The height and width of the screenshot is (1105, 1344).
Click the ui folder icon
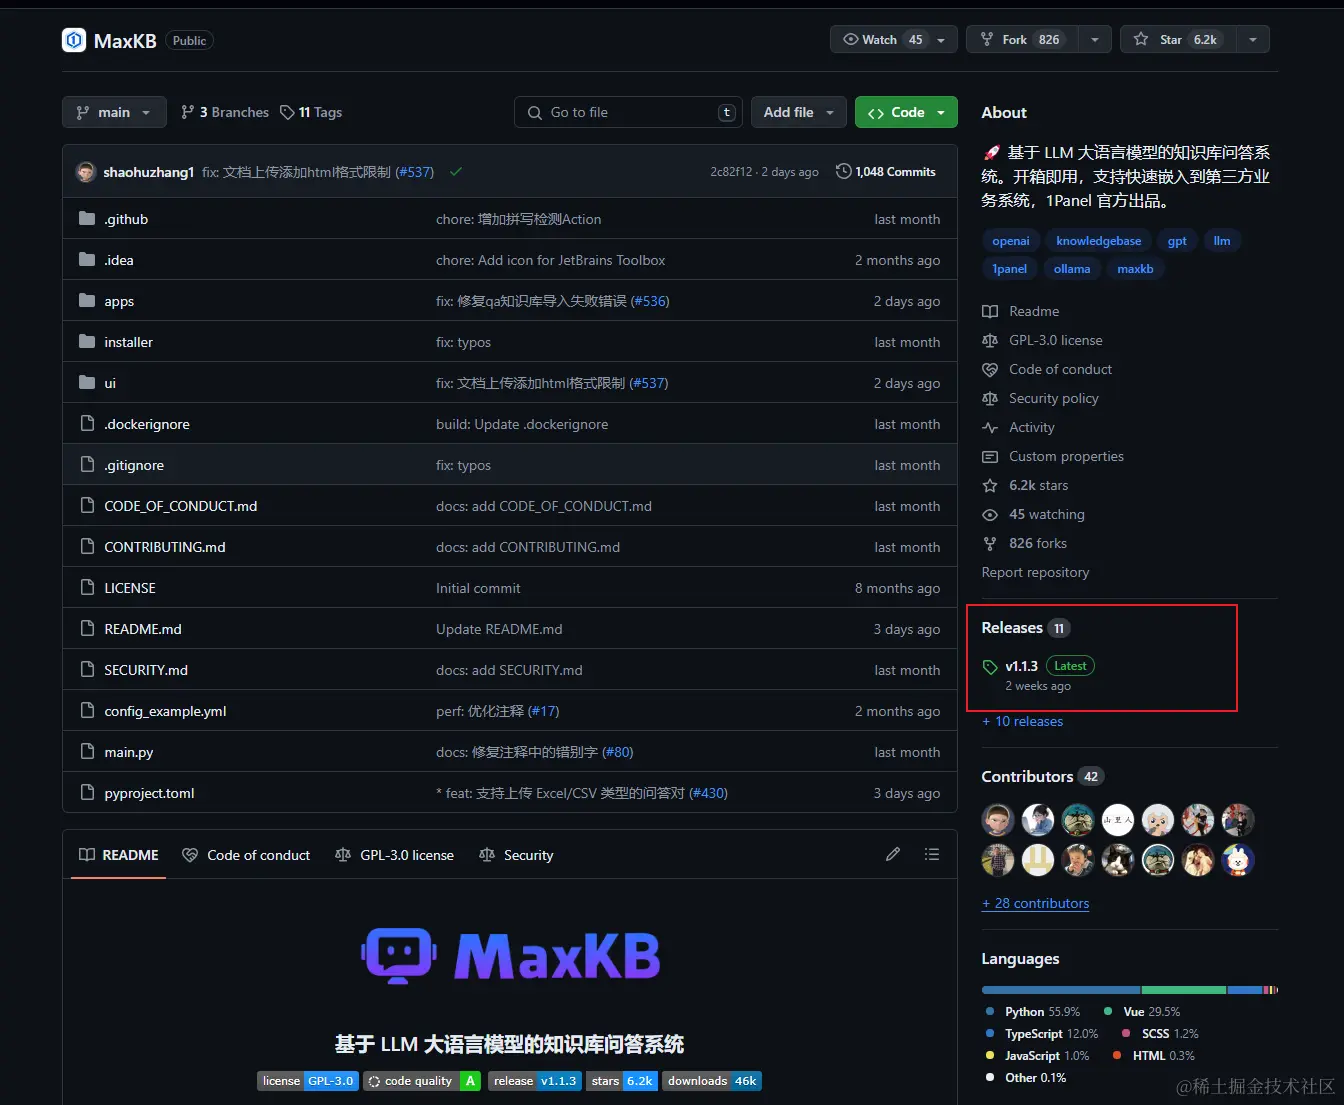click(87, 383)
